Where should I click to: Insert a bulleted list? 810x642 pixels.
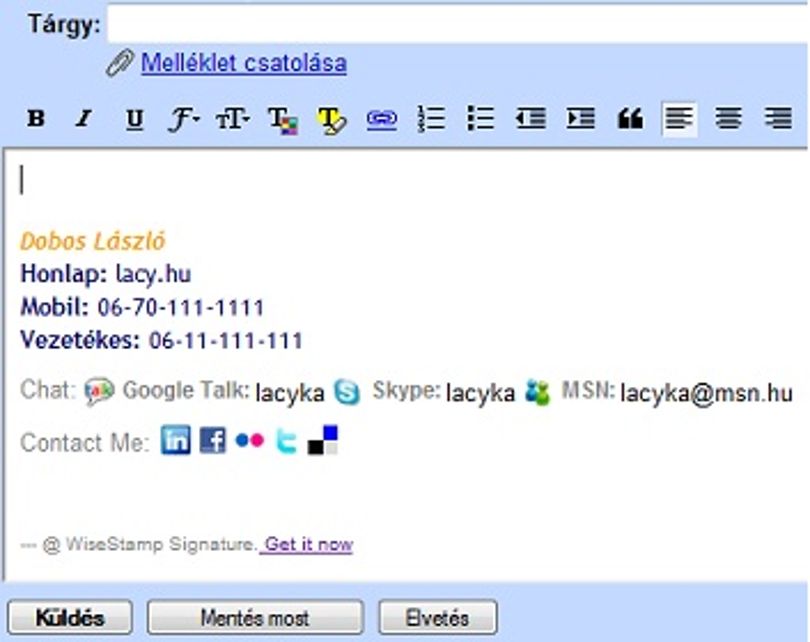[x=481, y=119]
